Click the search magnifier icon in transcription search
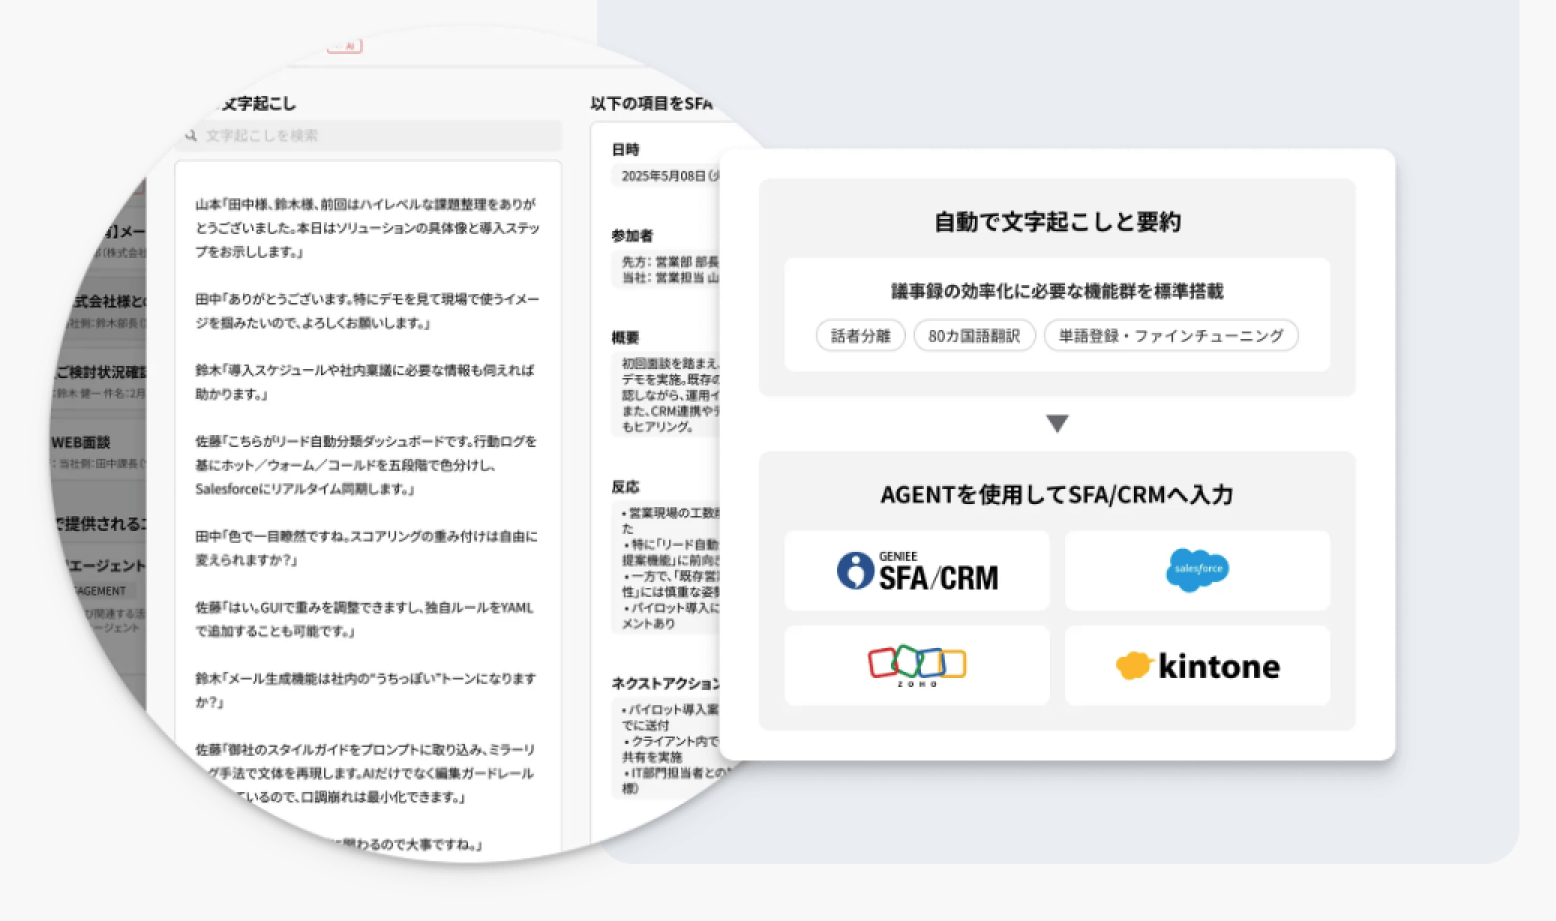This screenshot has height=921, width=1556. point(191,136)
